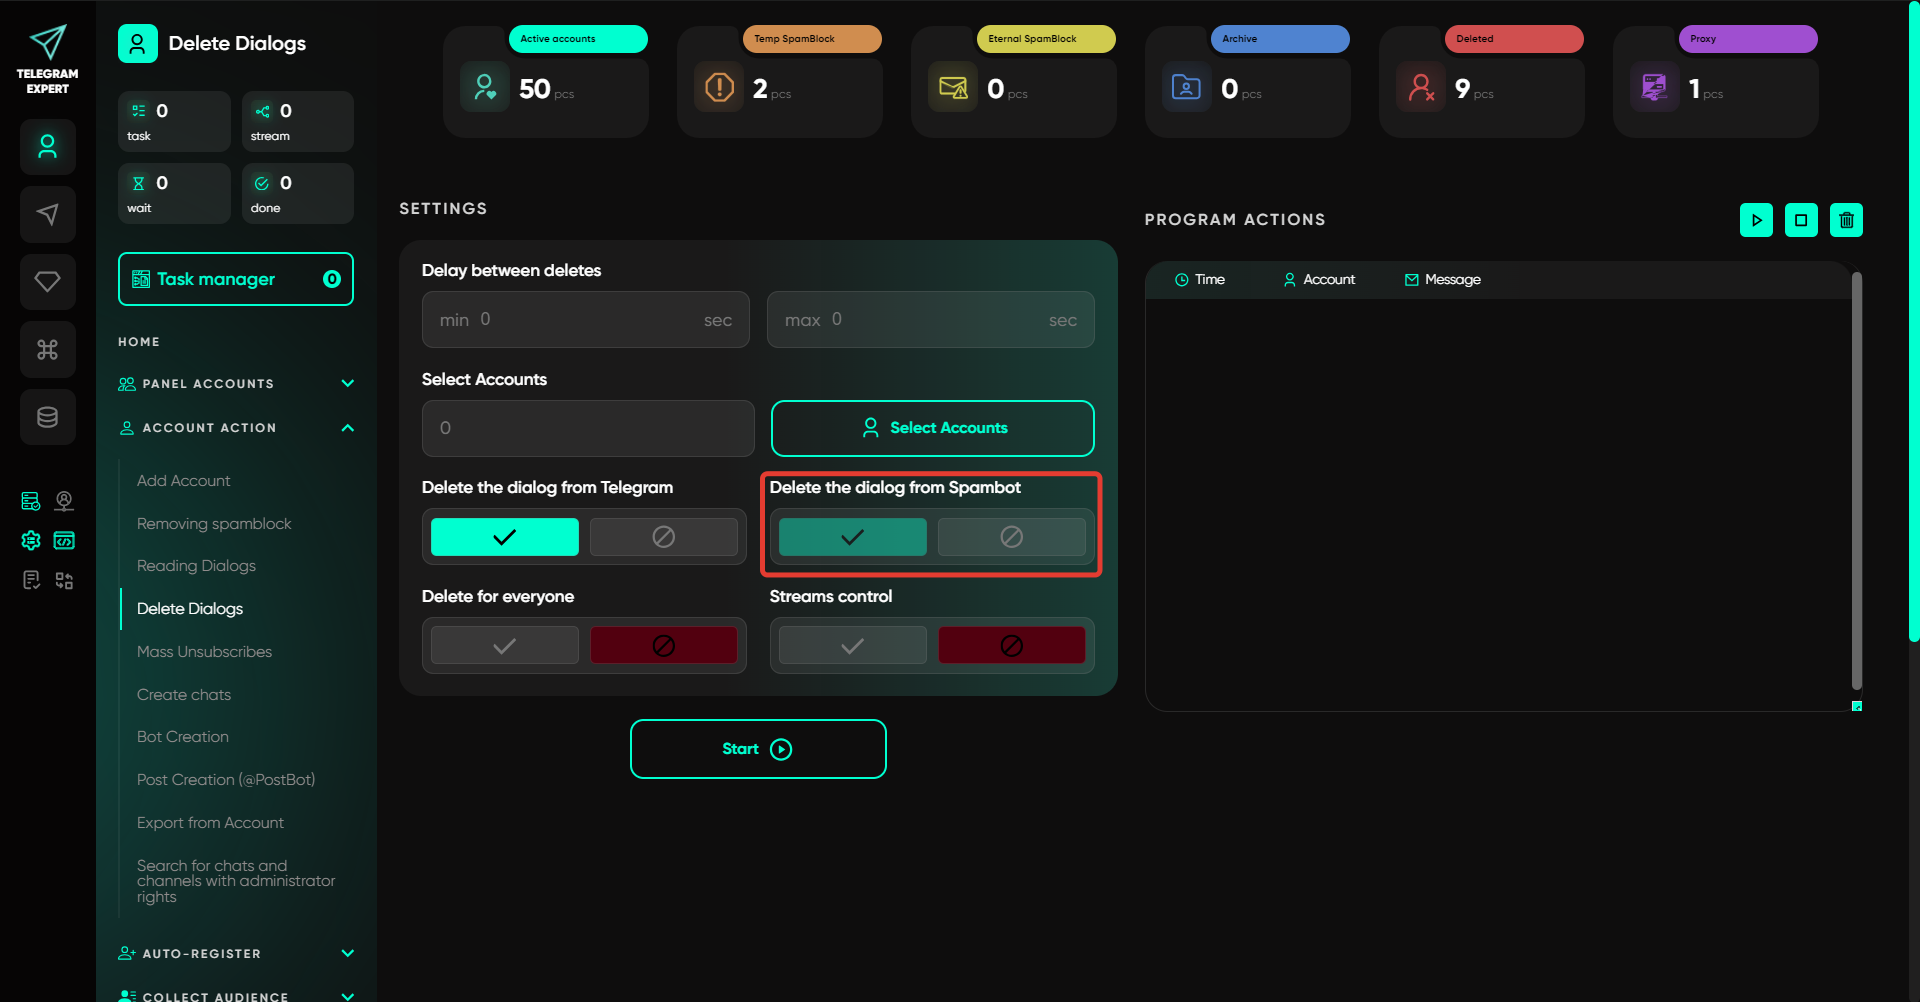The height and width of the screenshot is (1002, 1920).
Task: Go to Removing spamblock page
Action: tap(214, 524)
